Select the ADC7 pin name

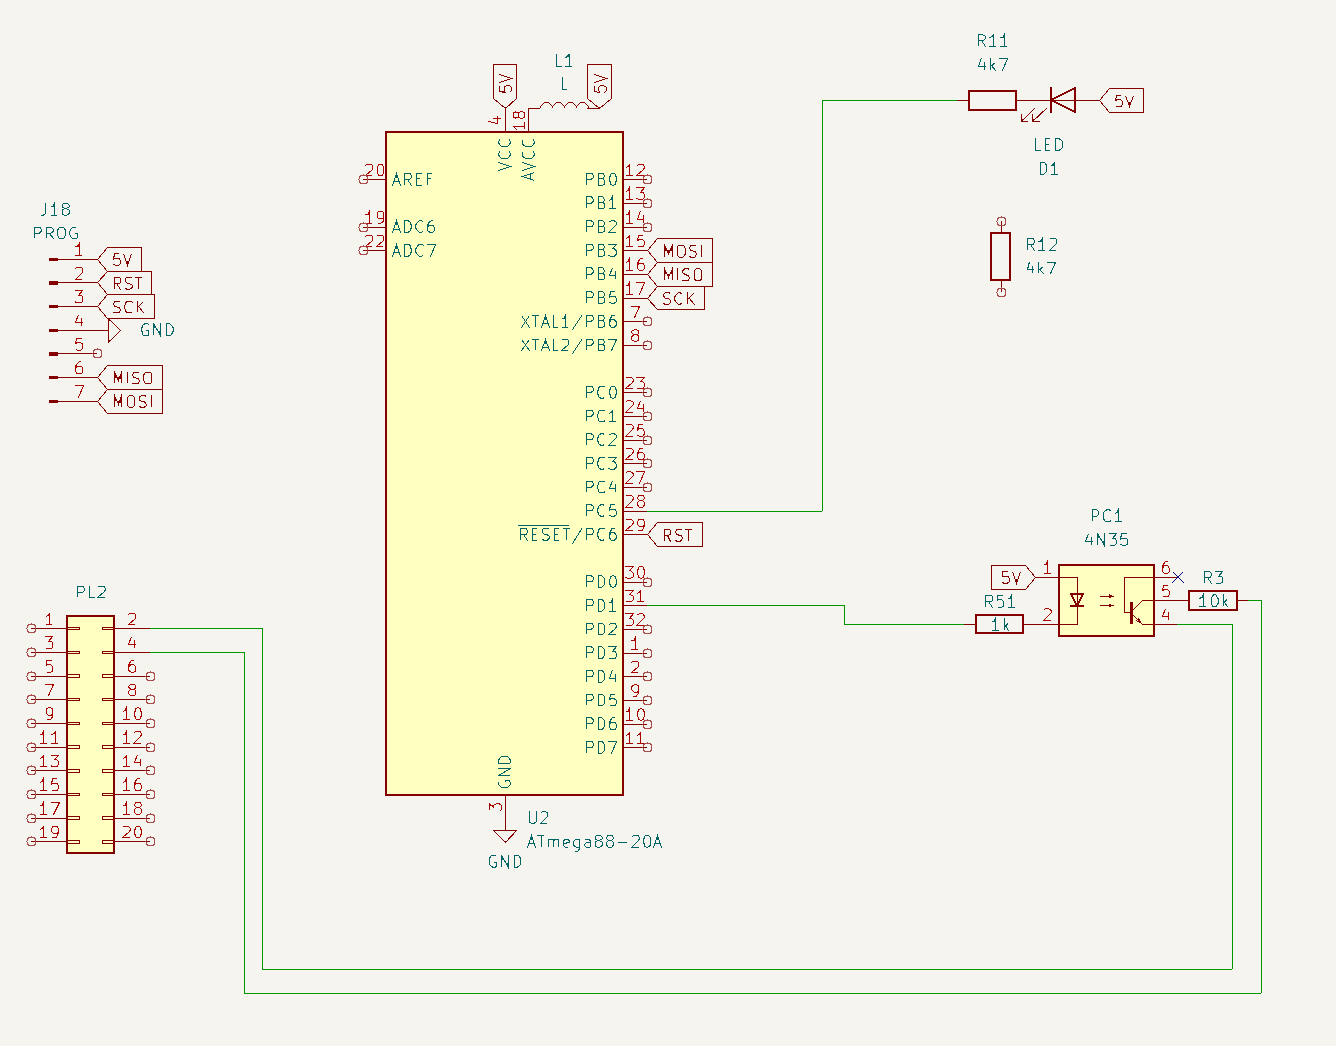click(413, 251)
